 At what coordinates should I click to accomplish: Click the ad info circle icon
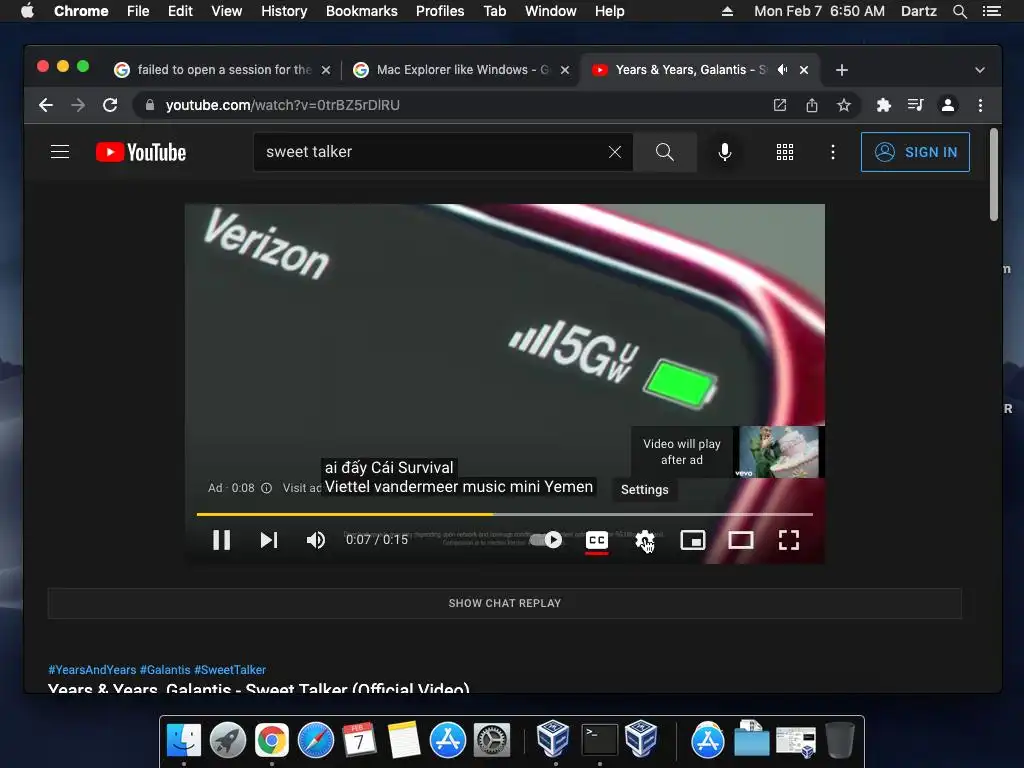point(266,488)
